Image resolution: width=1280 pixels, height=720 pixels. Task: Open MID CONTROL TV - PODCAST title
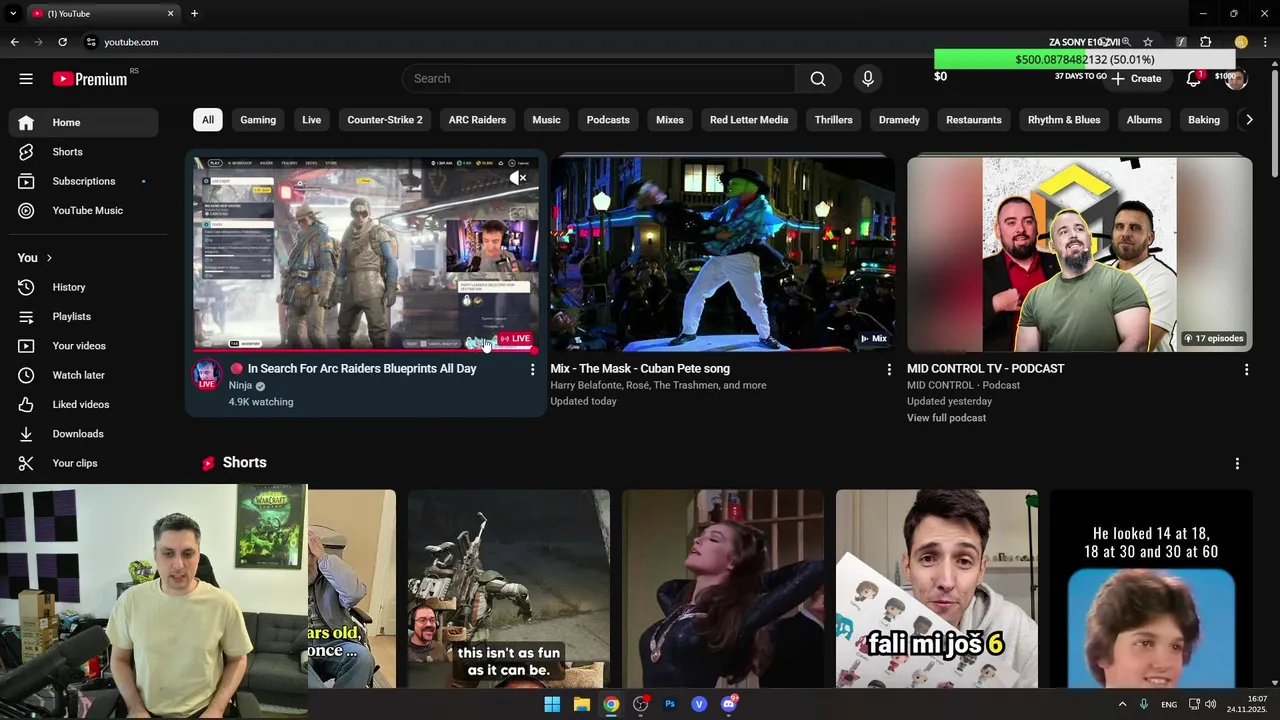point(986,369)
